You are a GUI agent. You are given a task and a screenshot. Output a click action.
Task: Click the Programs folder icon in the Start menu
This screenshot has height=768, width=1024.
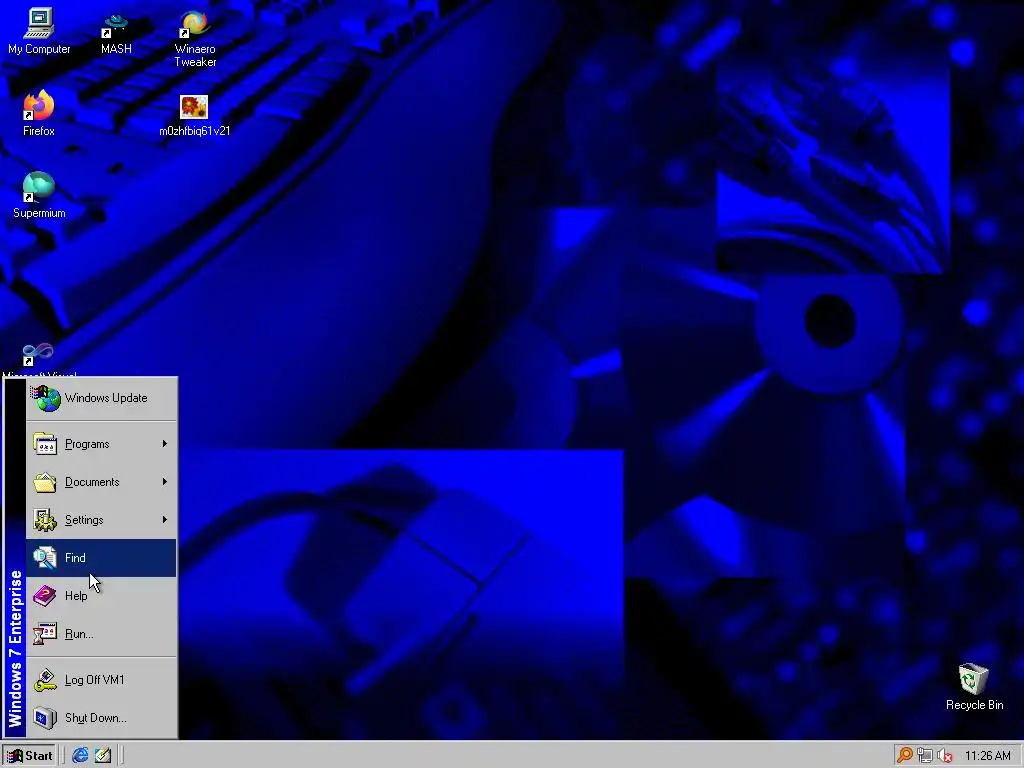click(45, 444)
